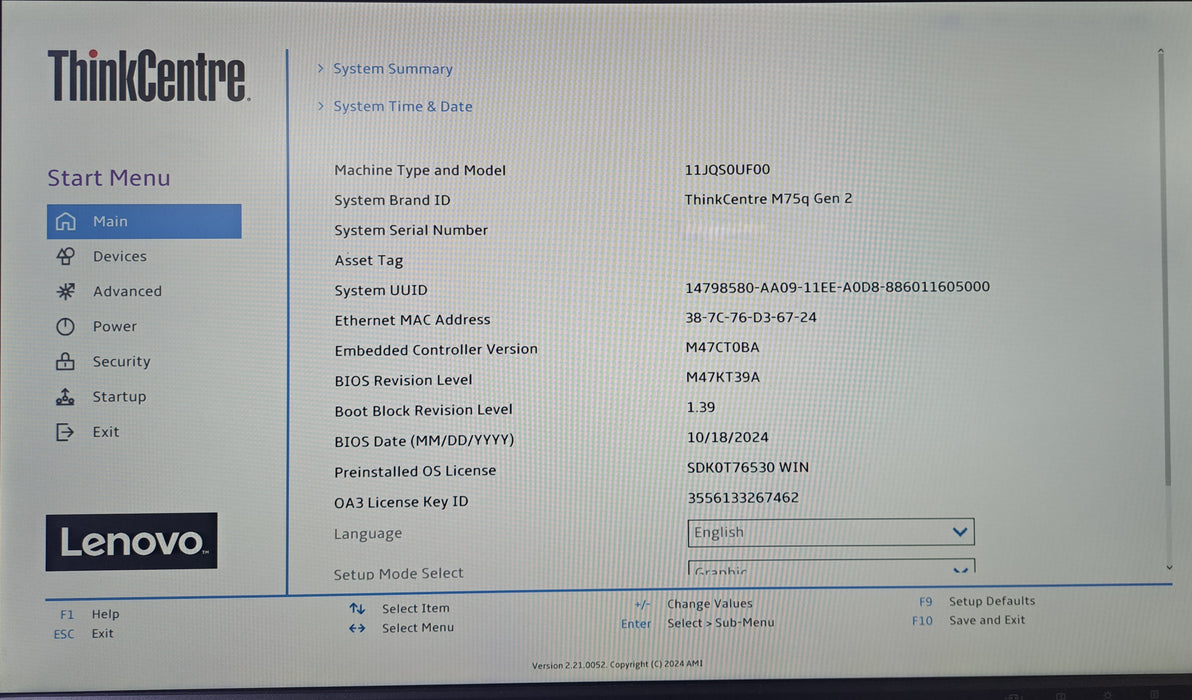Image resolution: width=1192 pixels, height=700 pixels.
Task: Click the Lenovo logo
Action: click(x=132, y=541)
